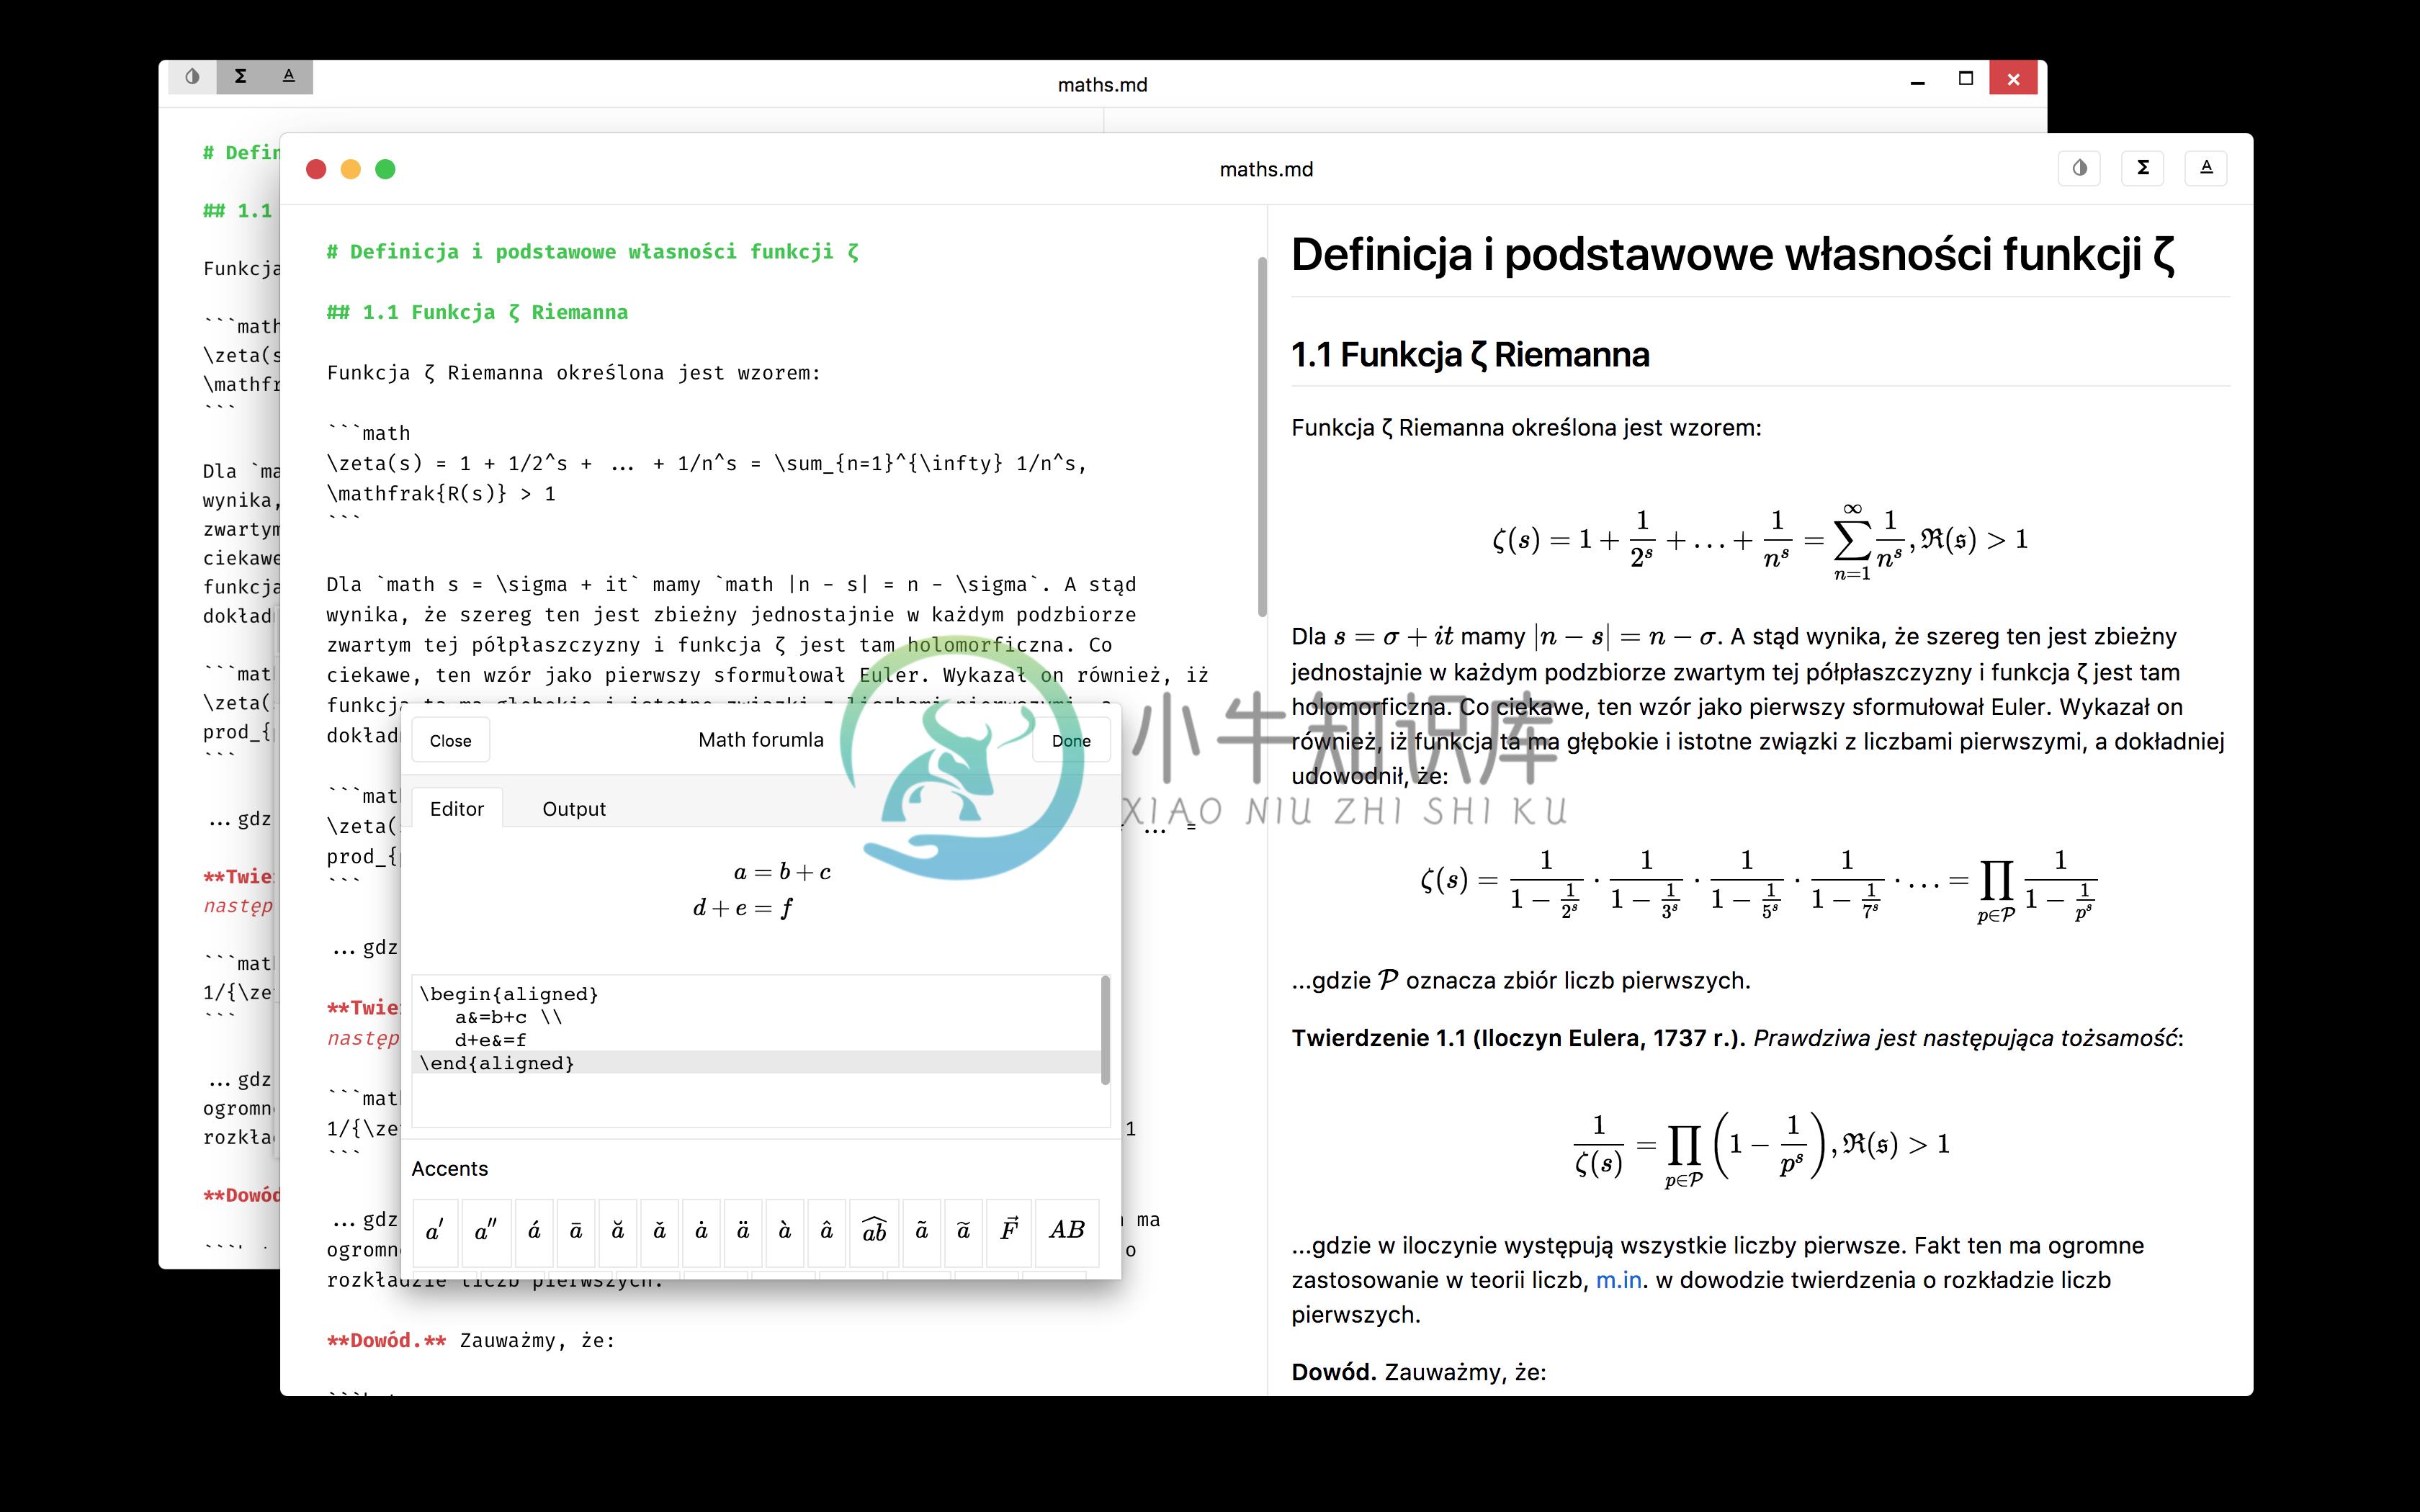The width and height of the screenshot is (2420, 1512).
Task: Maximize the back maths.md window
Action: [1965, 78]
